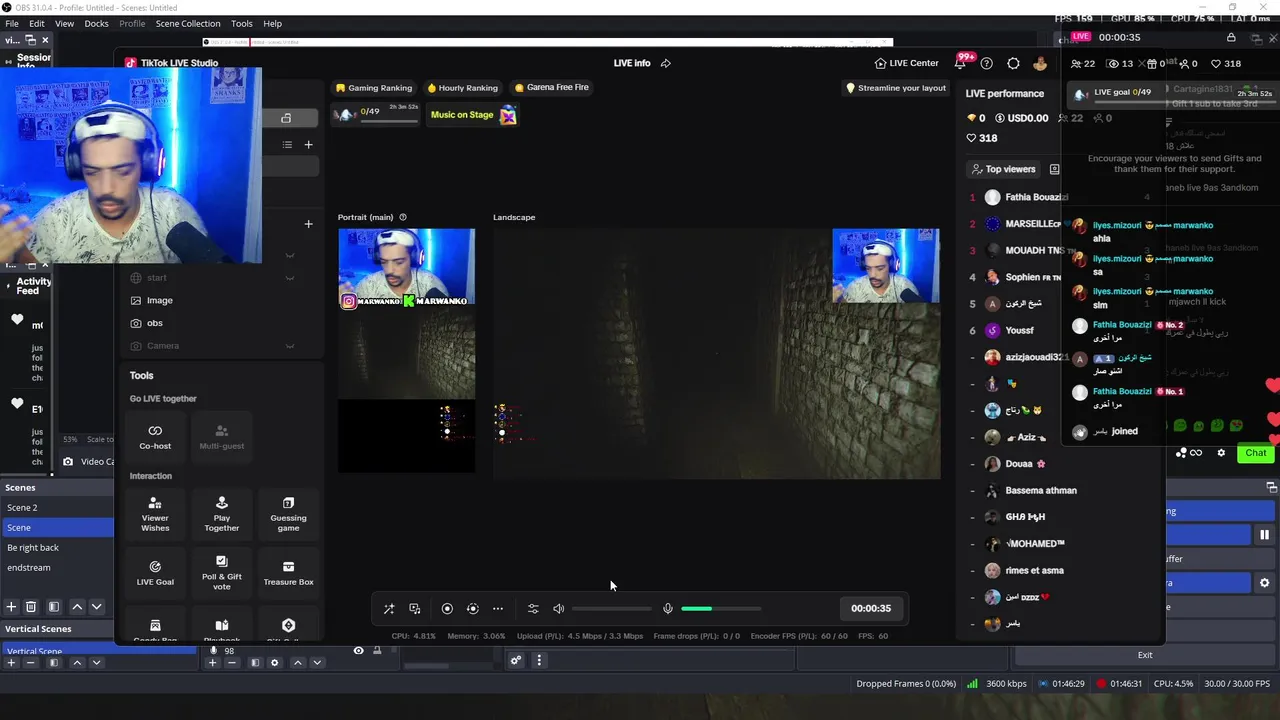Click Streamline your layout tip
This screenshot has height=720, width=1280.
[896, 88]
